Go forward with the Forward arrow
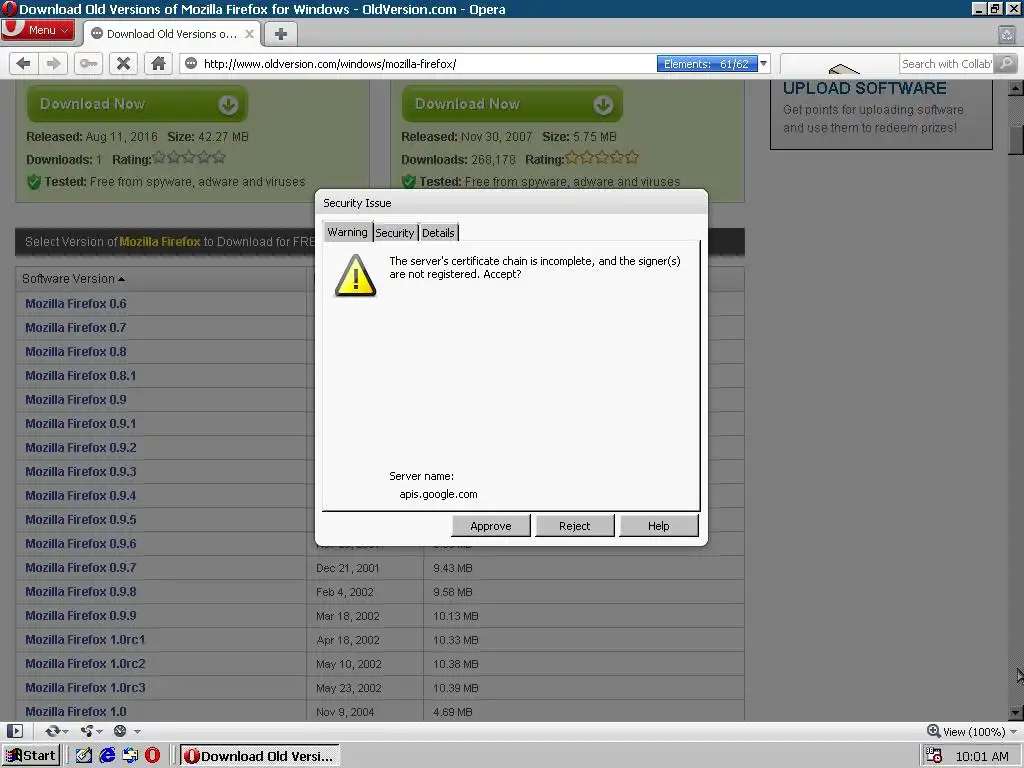The width and height of the screenshot is (1024, 768). point(54,63)
